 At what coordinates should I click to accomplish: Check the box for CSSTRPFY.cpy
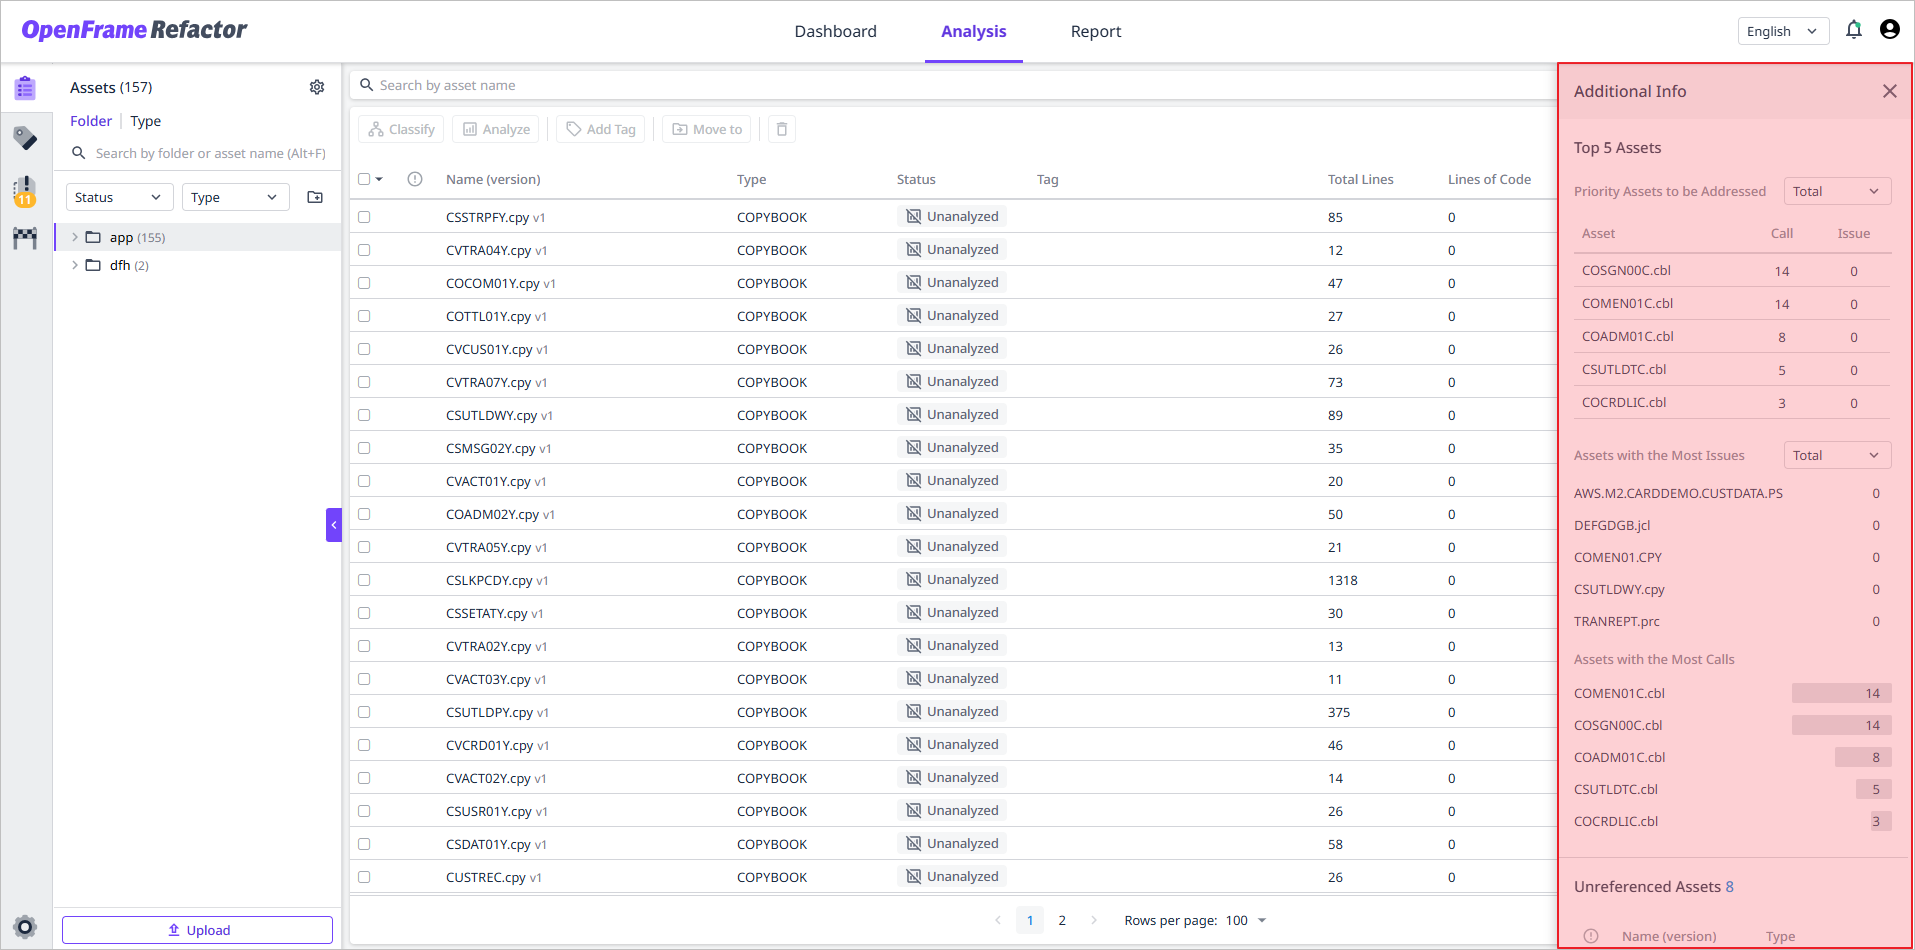(x=364, y=217)
